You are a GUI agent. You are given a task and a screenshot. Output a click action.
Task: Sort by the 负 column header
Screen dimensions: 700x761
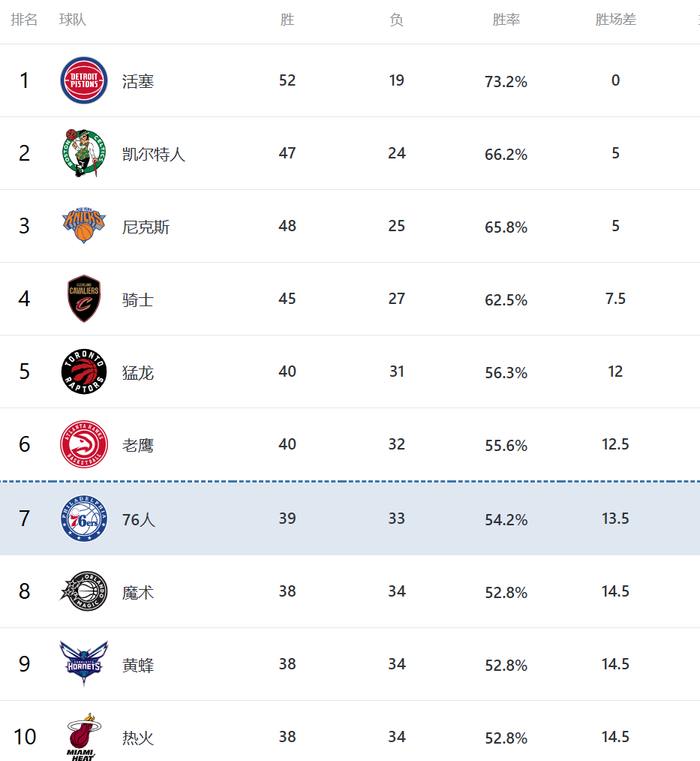[396, 20]
